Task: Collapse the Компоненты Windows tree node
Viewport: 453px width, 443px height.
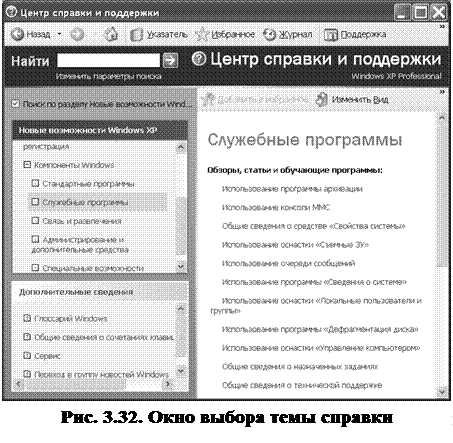Action: click(x=27, y=165)
